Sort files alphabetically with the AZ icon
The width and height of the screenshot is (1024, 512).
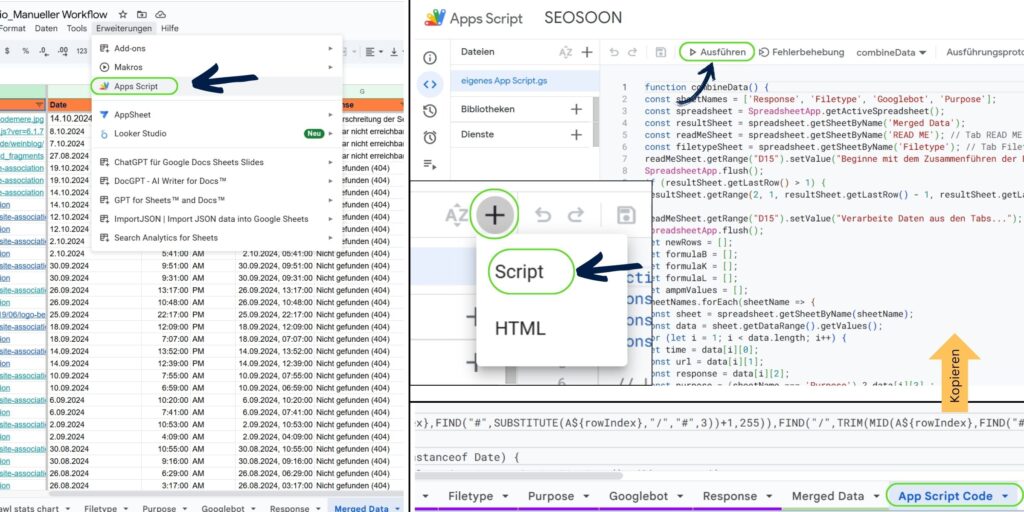(566, 52)
